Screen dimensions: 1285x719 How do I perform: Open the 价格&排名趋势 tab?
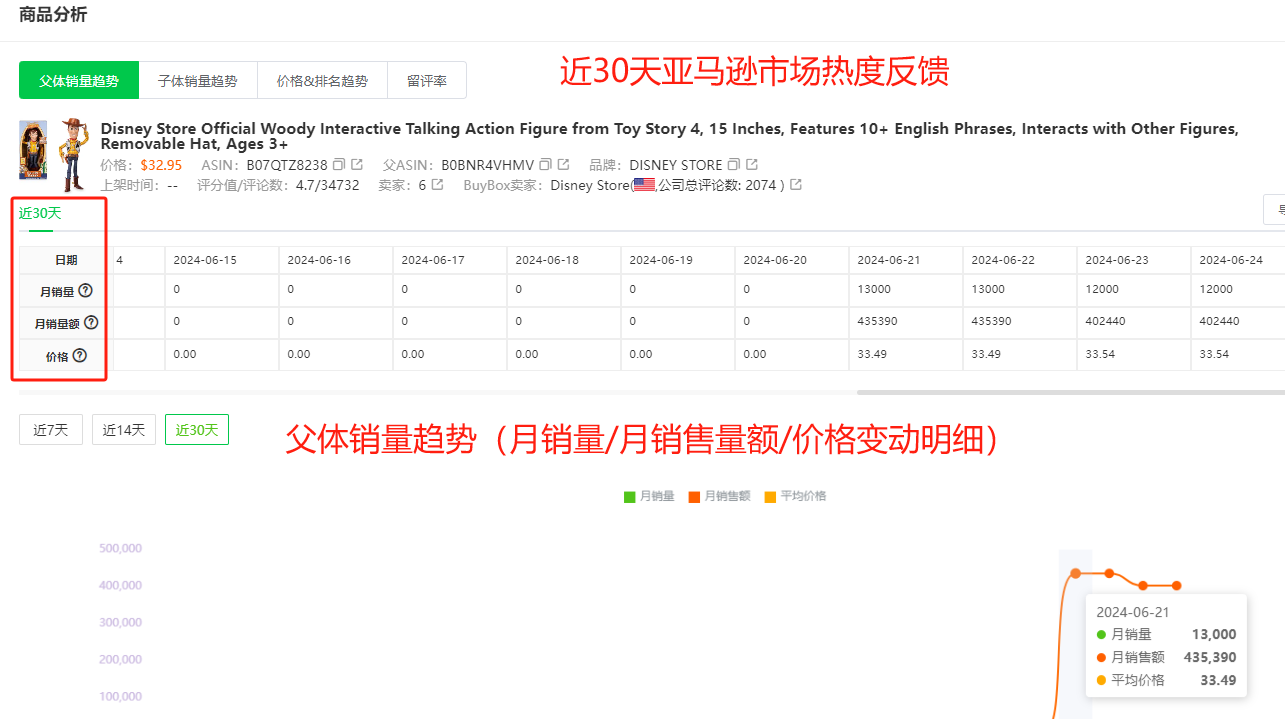pyautogui.click(x=322, y=81)
